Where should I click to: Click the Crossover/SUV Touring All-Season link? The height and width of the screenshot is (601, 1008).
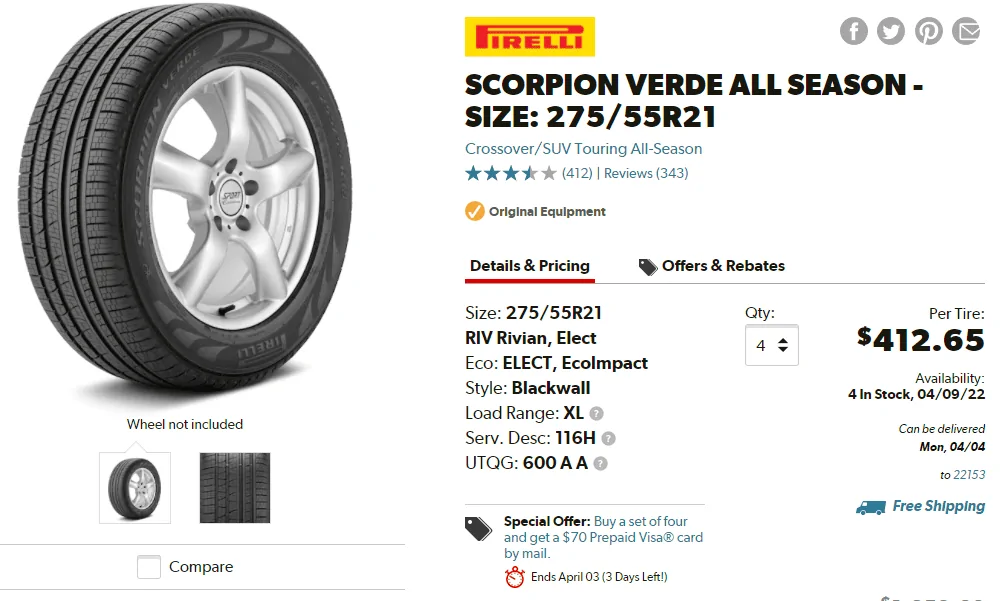click(583, 149)
